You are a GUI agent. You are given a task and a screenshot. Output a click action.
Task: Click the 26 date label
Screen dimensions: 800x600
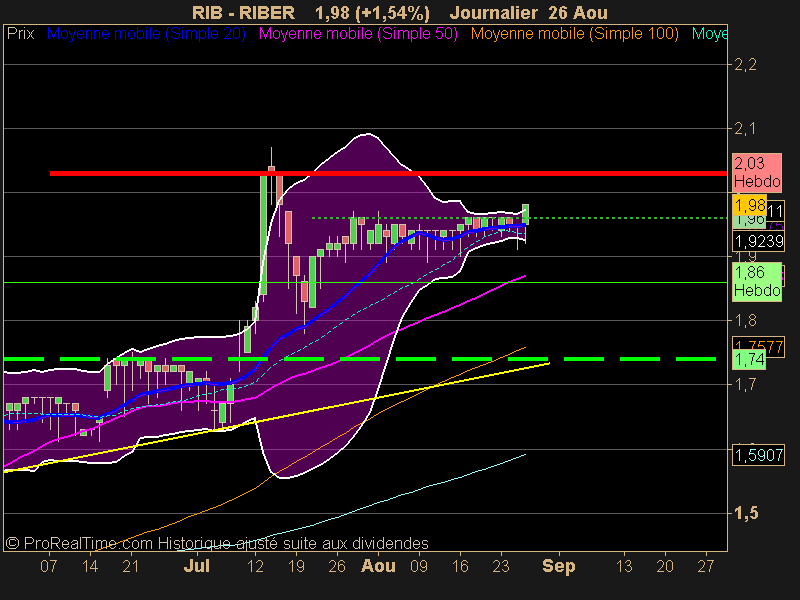tap(337, 566)
